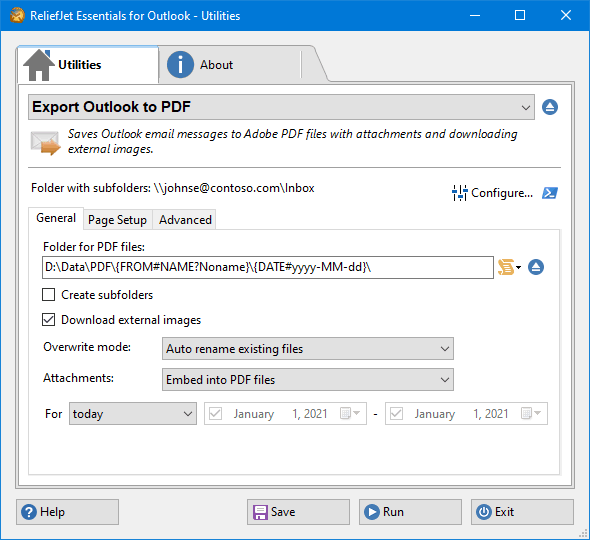Toggle the start date checkbox
Screen dimensions: 590x540
coord(216,414)
